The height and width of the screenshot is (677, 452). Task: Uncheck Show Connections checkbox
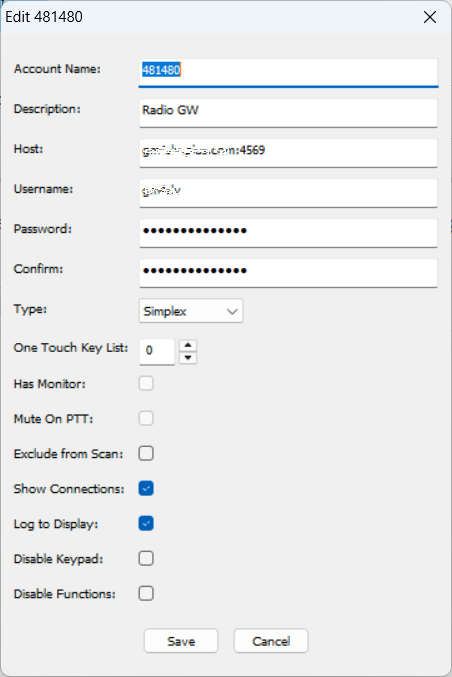pyautogui.click(x=146, y=488)
